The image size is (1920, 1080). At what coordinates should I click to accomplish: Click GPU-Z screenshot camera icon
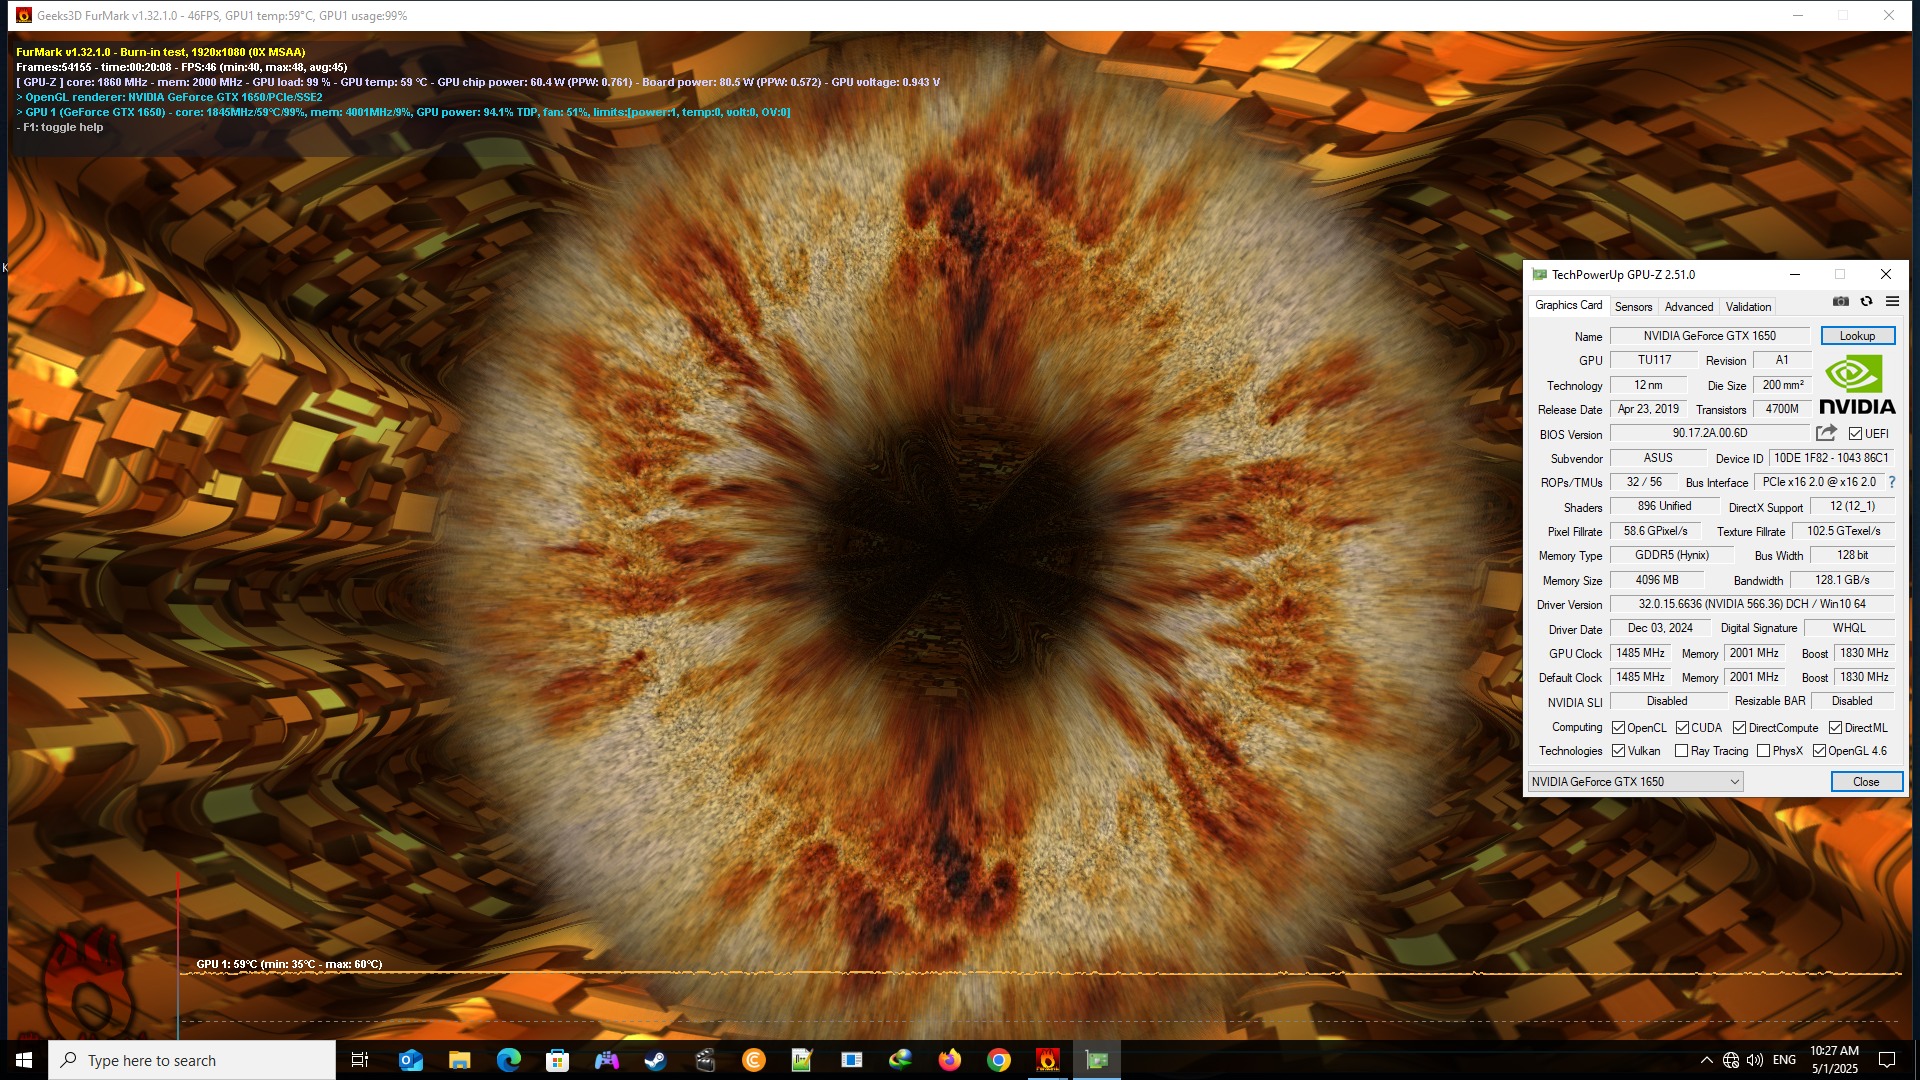[1840, 301]
